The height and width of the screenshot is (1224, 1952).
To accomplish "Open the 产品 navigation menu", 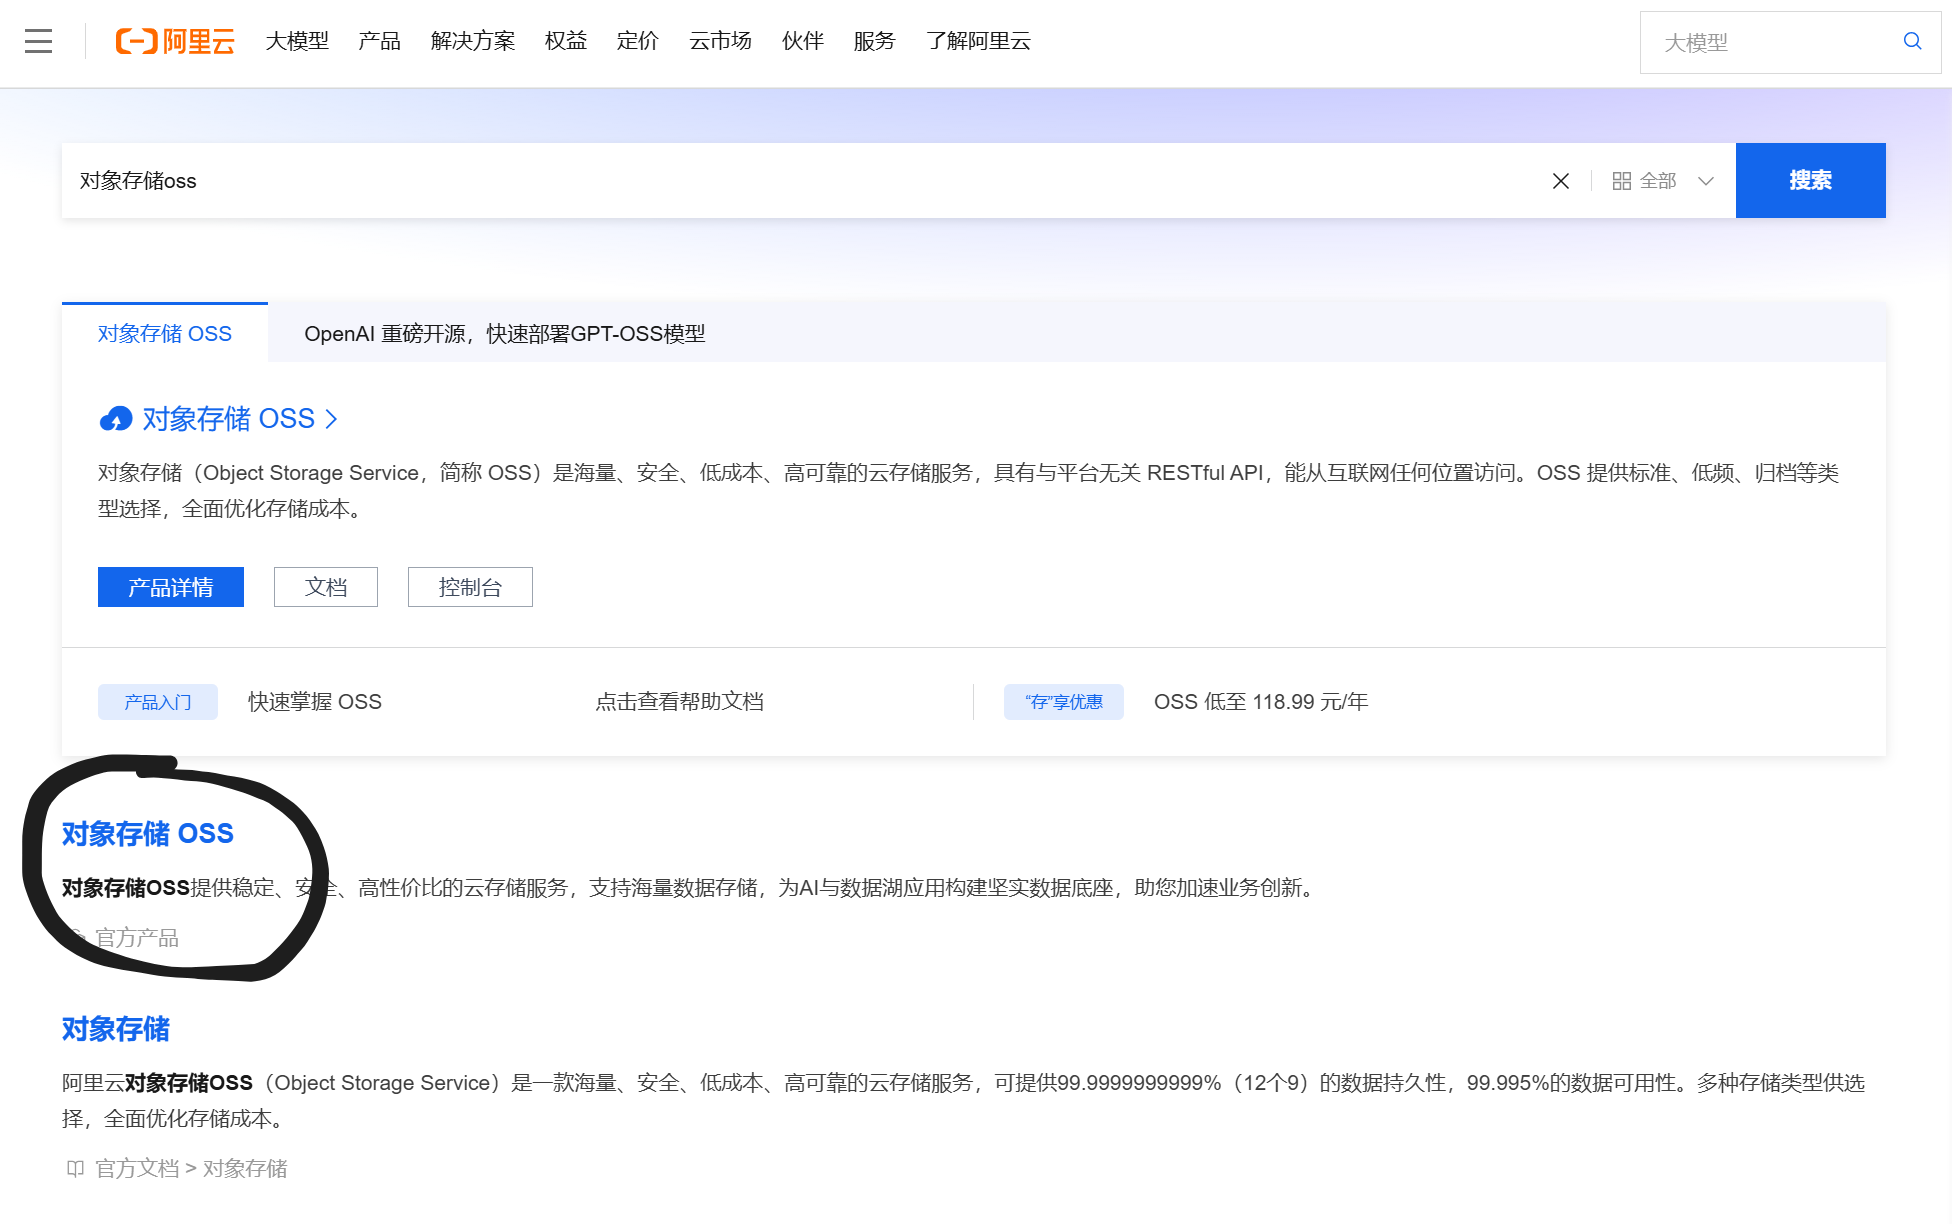I will [379, 41].
